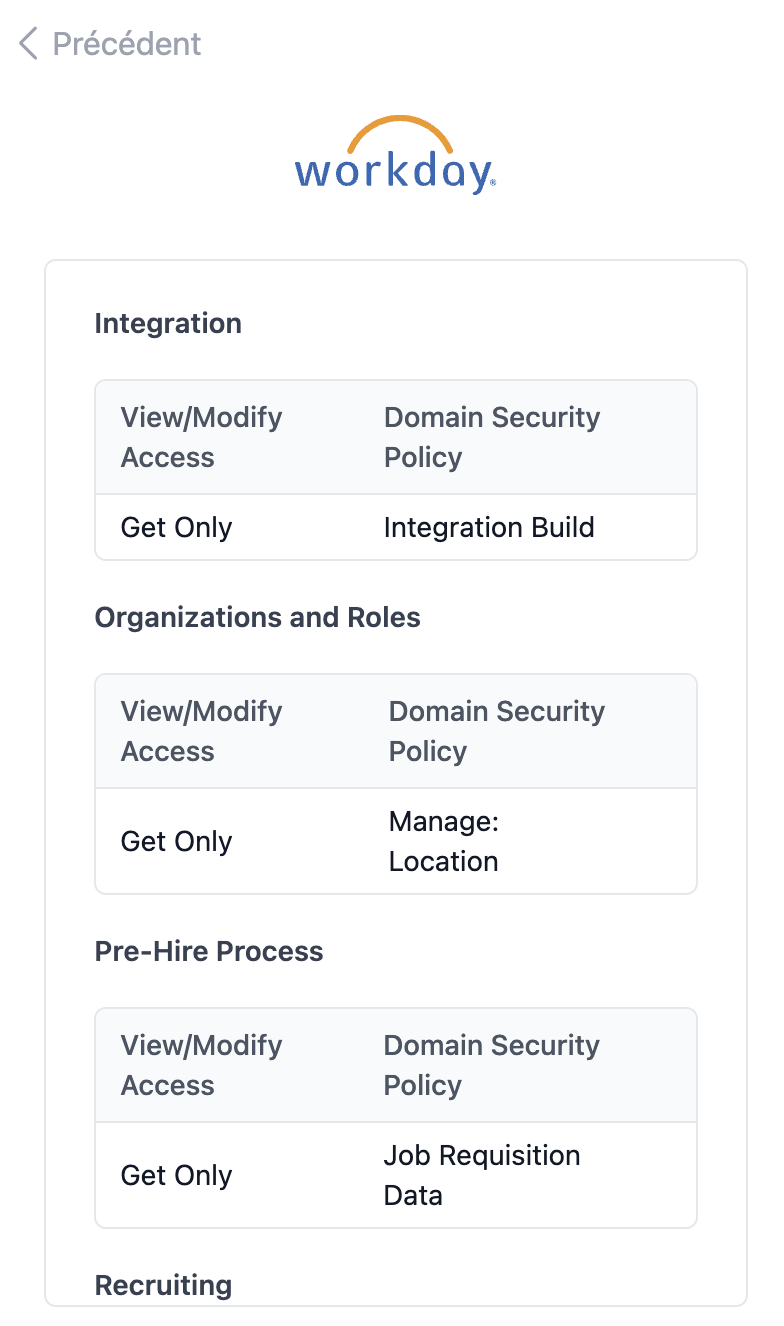Click Domain Security Policy header in Pre-Hire table

492,1065
